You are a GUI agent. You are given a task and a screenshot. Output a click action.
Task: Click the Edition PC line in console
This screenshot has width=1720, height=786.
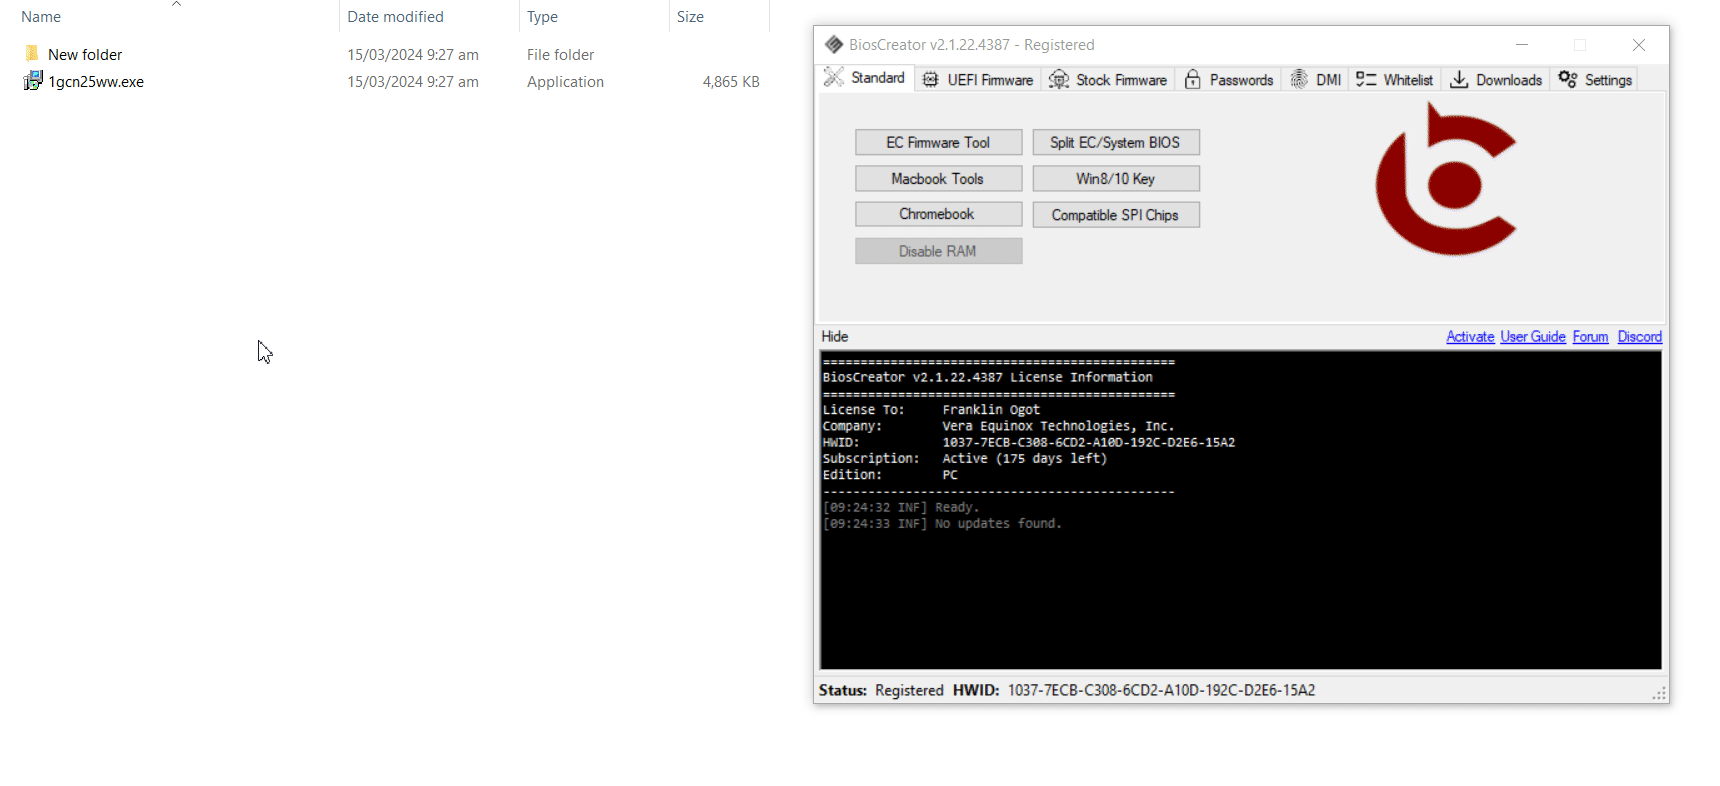click(x=890, y=474)
